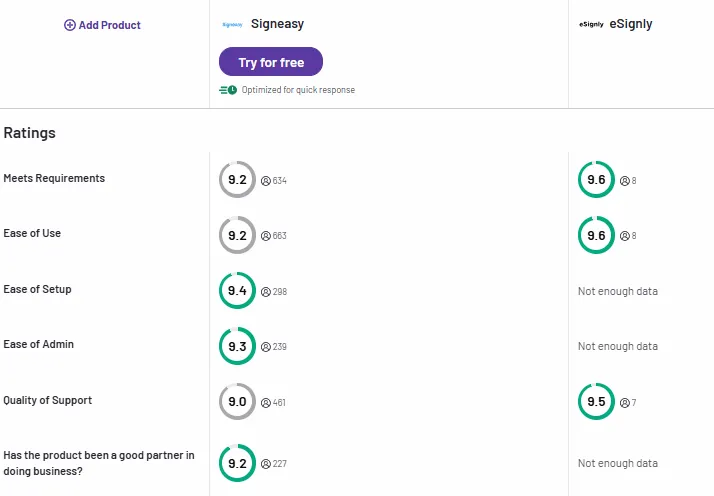The image size is (714, 496).
Task: Click eSignly's Quality of Support reviewer icon
Action: tap(625, 403)
